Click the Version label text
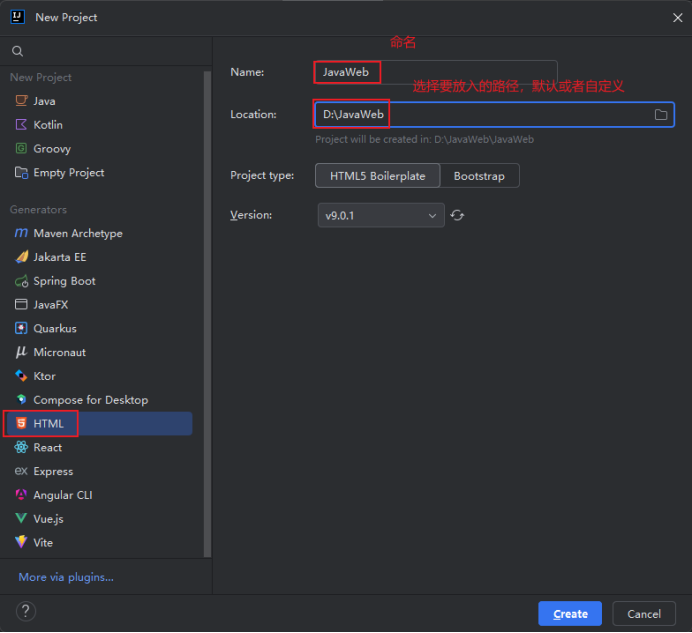The width and height of the screenshot is (692, 633). coord(251,215)
